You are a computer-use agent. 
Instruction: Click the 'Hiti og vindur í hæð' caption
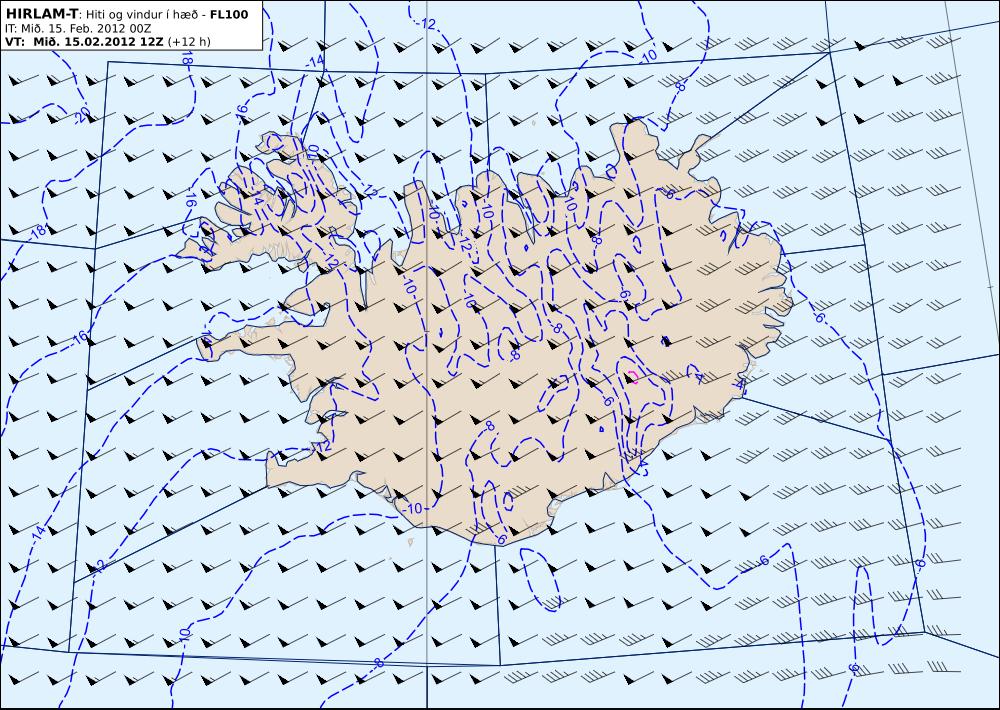click(x=144, y=14)
